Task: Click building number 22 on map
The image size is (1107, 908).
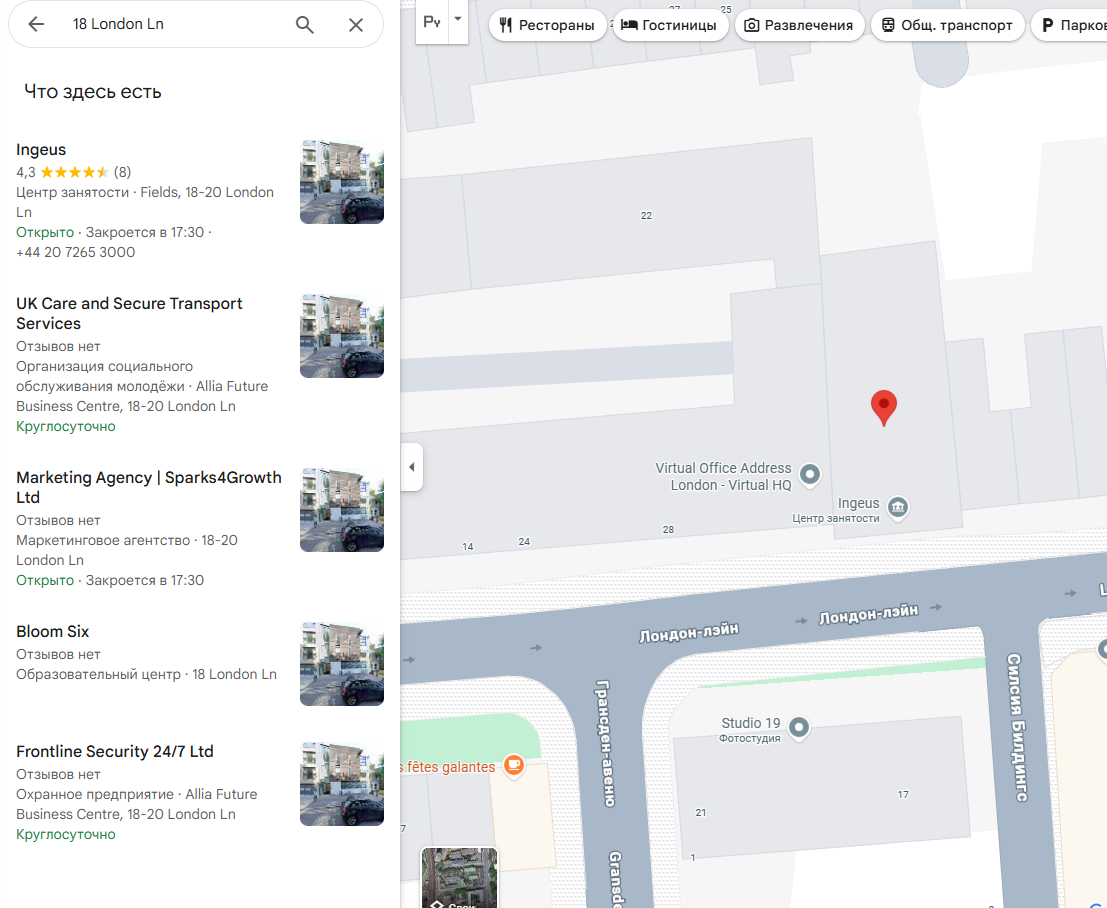Action: [x=646, y=215]
